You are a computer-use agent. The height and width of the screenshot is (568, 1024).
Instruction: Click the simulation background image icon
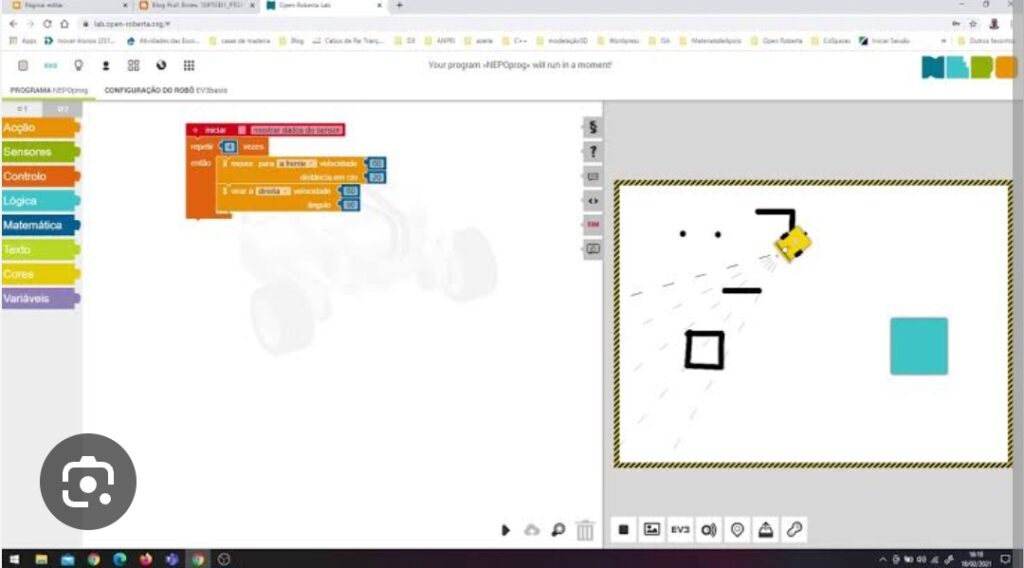[651, 529]
